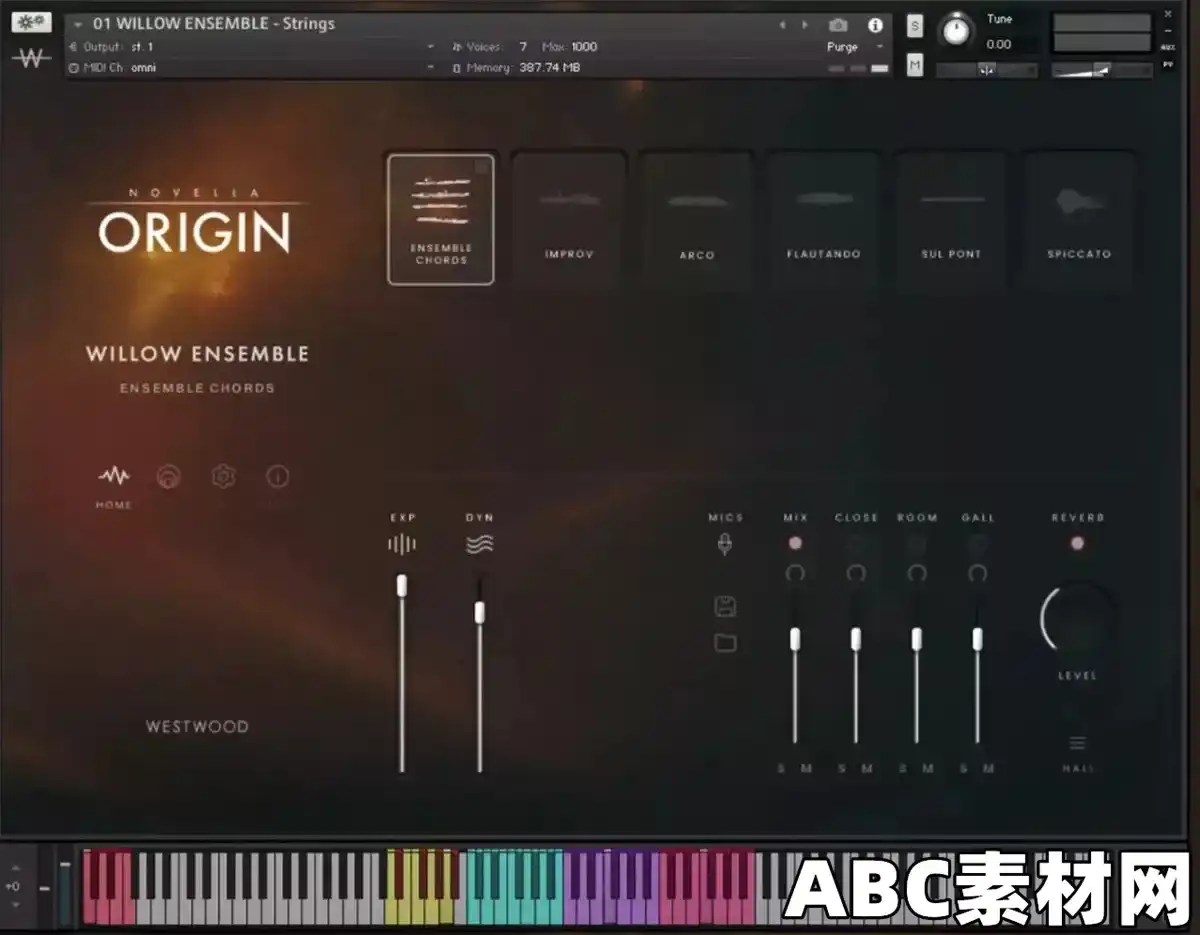Open the load mic preset folder icon

coord(724,643)
